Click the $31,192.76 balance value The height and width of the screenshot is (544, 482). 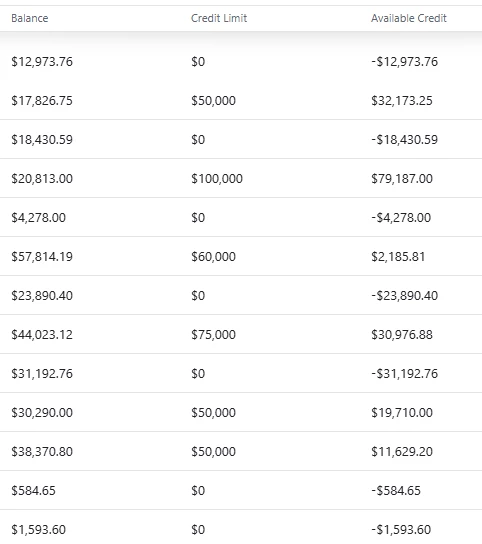[x=42, y=374]
